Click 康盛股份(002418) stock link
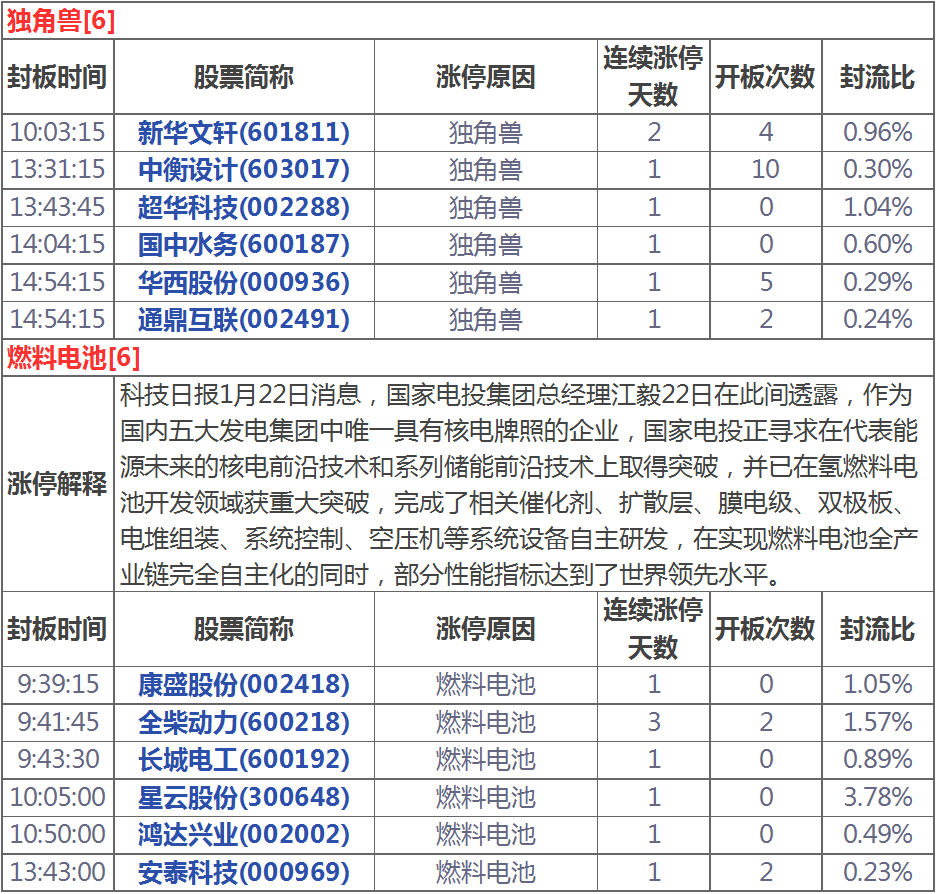 pos(244,685)
